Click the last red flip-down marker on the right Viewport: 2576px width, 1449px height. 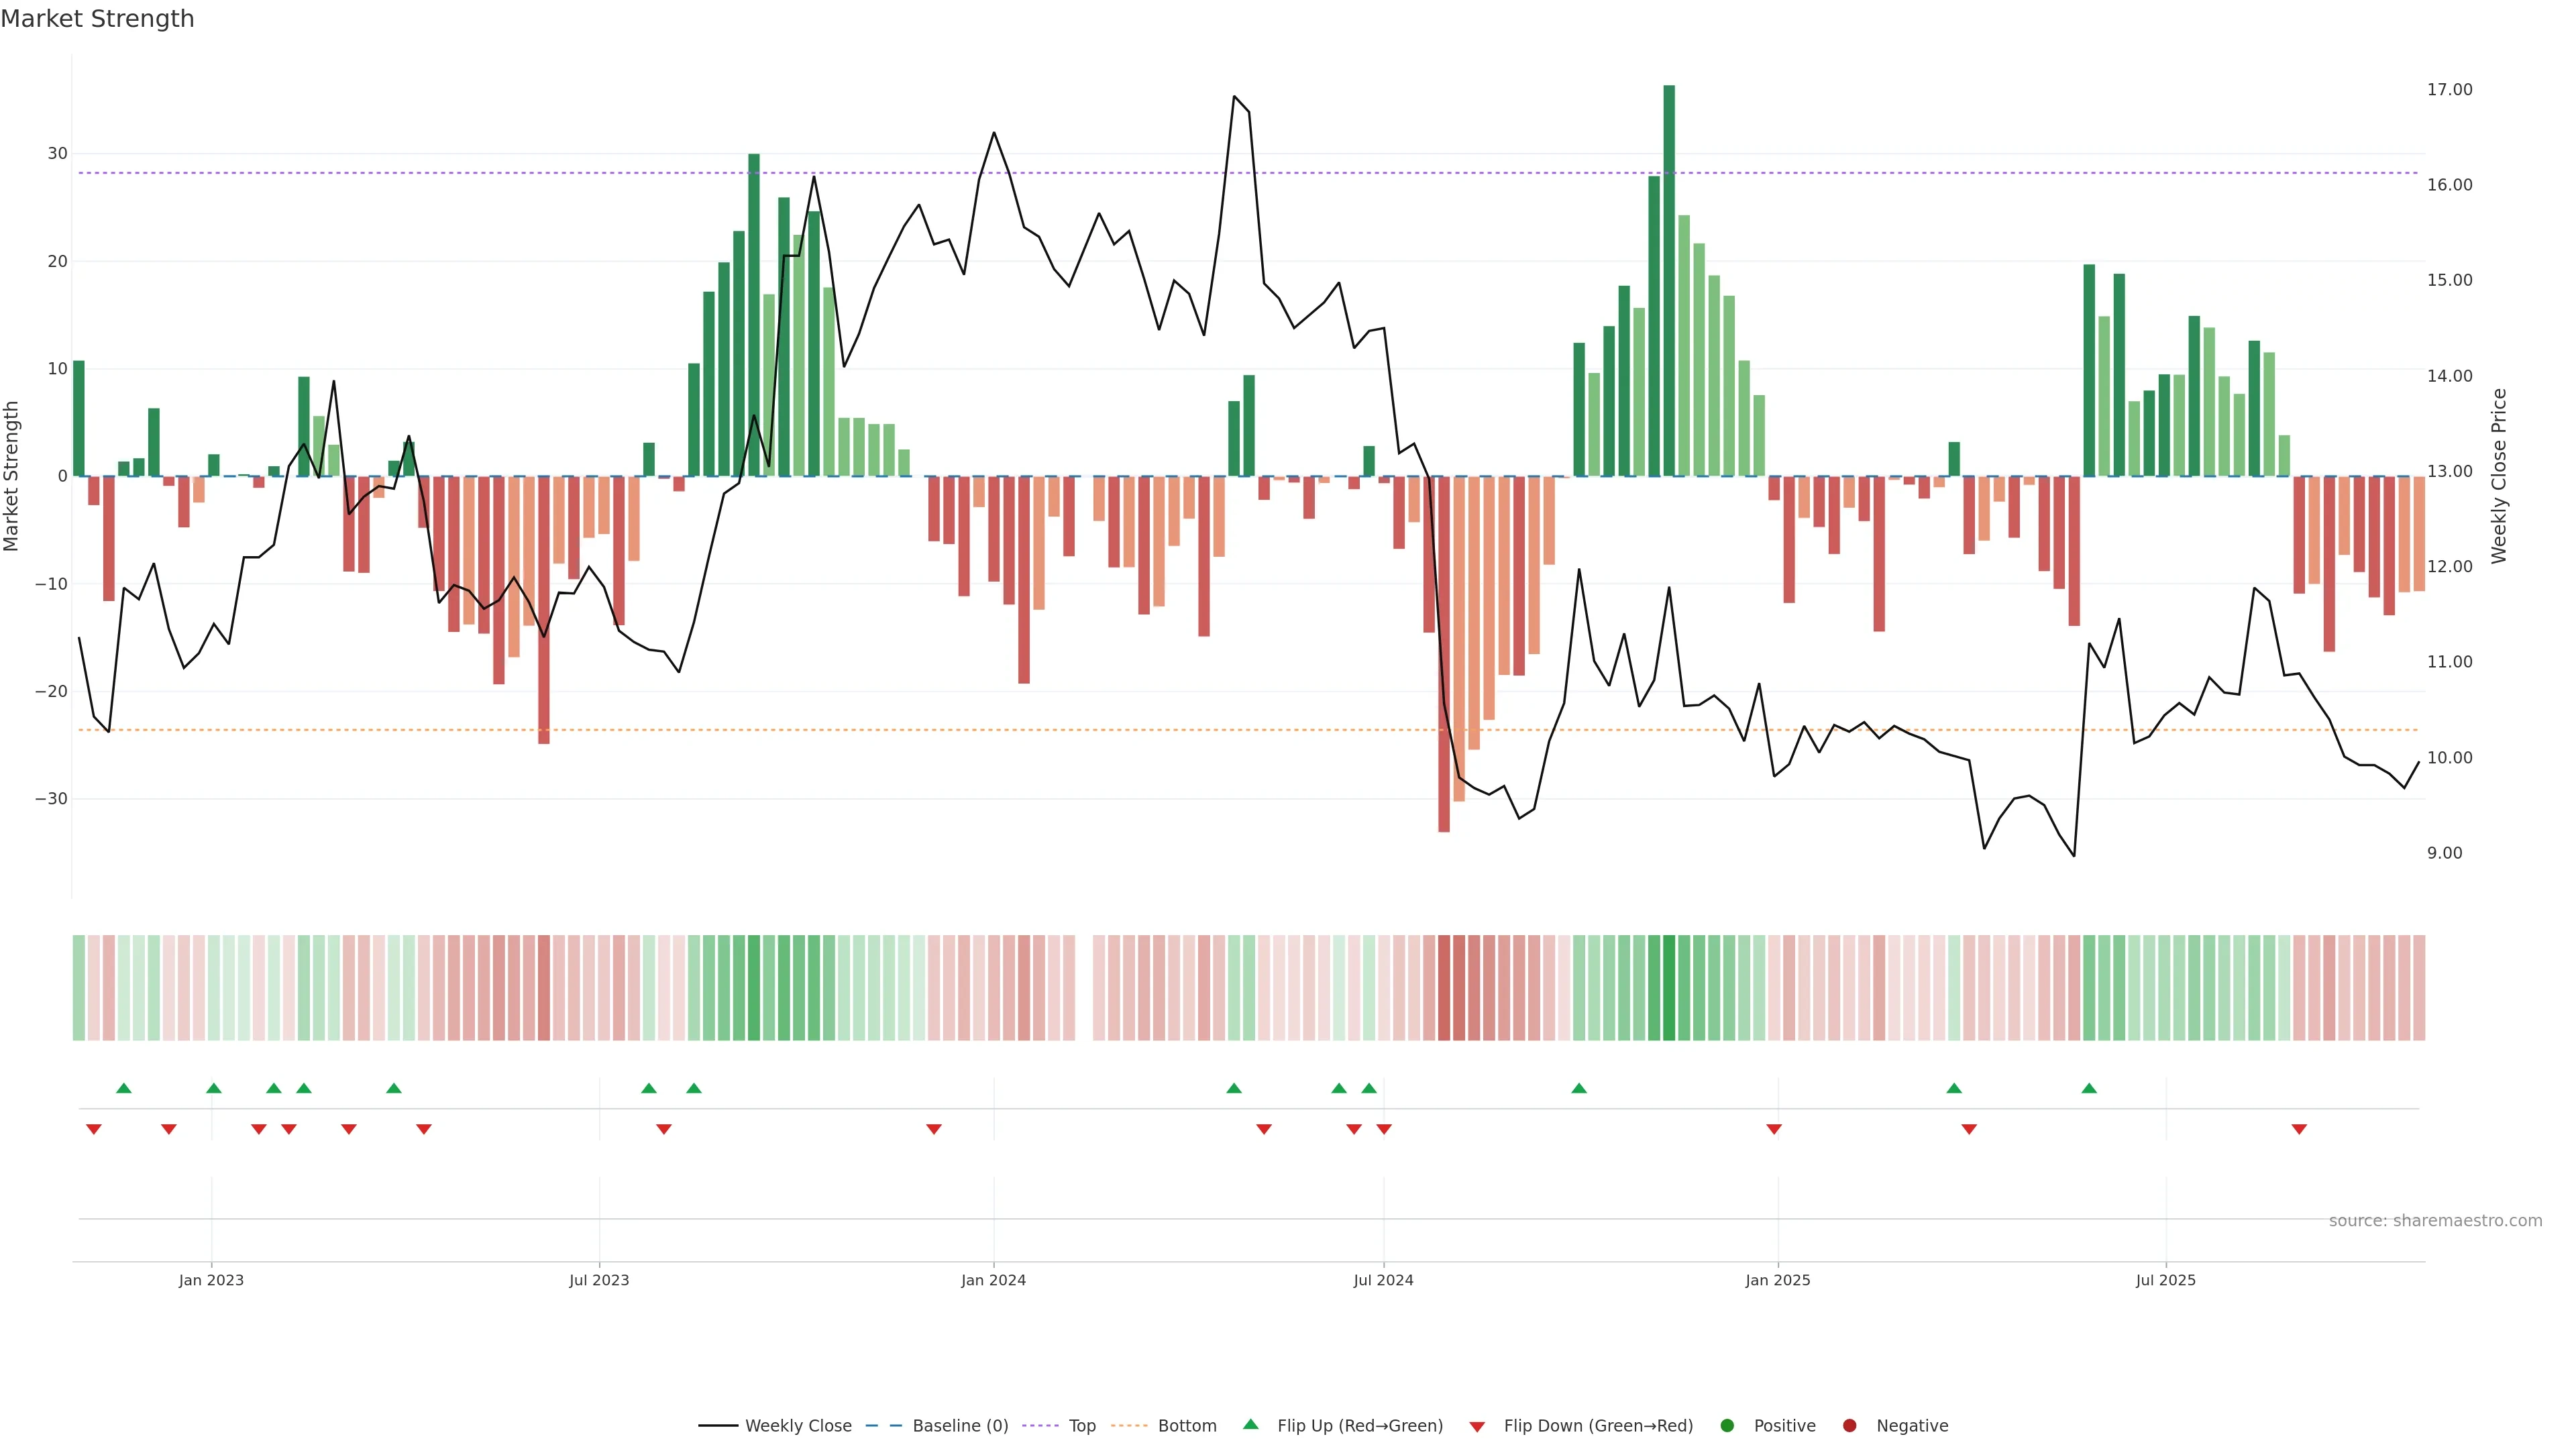click(2299, 1129)
